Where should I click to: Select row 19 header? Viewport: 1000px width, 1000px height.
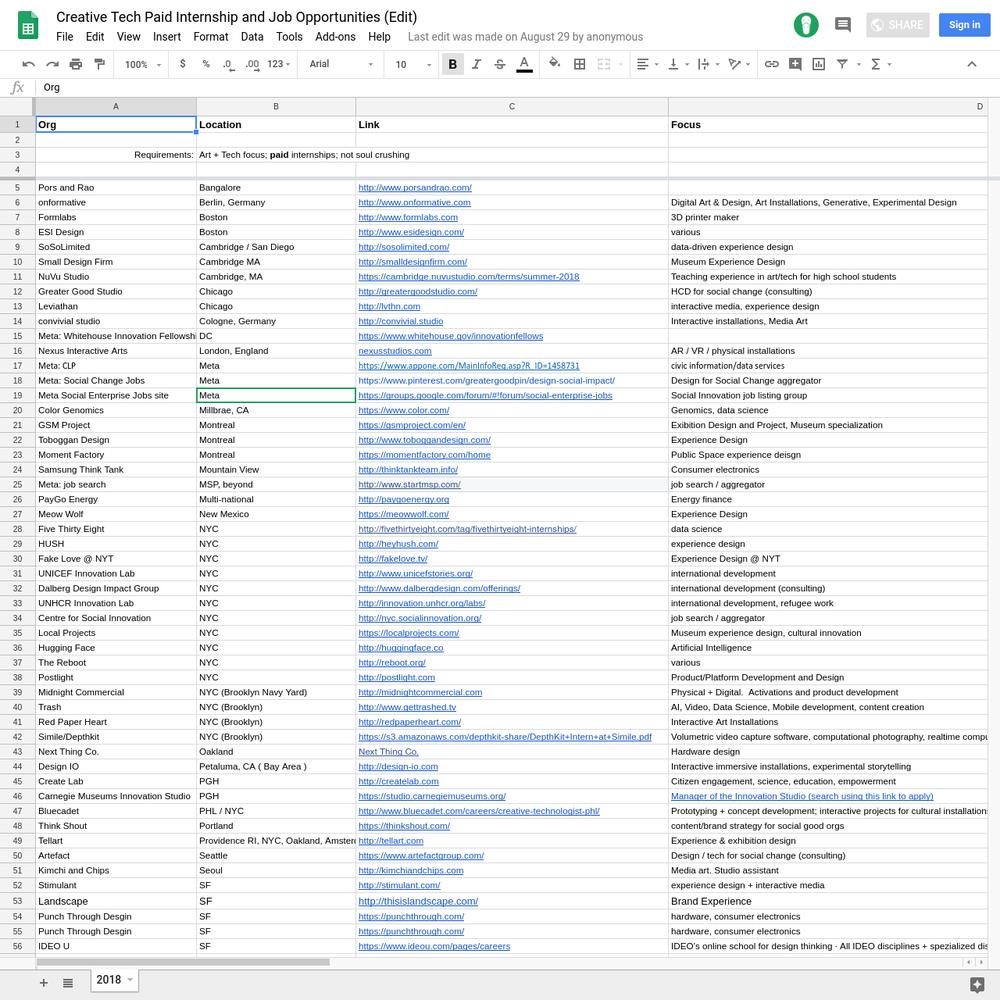[17, 395]
